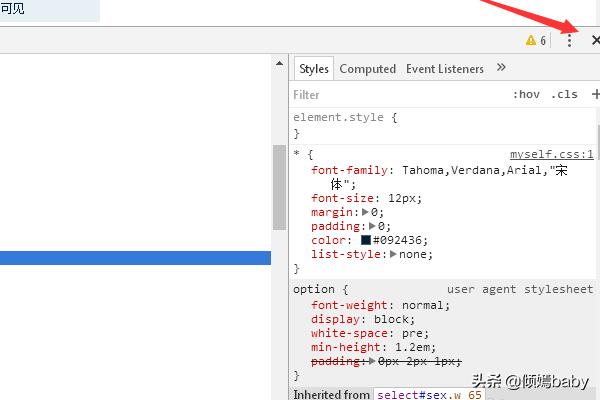Select the Styles tab
Image resolution: width=600 pixels, height=400 pixels.
pyautogui.click(x=313, y=69)
